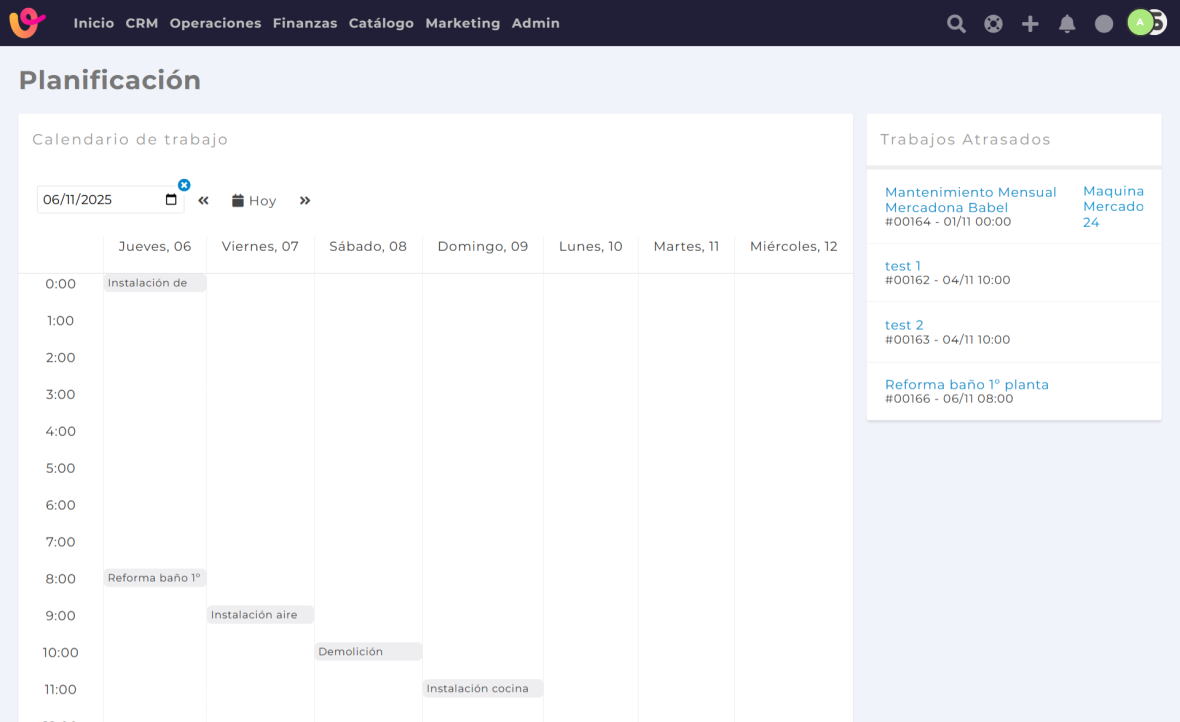Click the app logo in top-left
This screenshot has height=722, width=1180.
coord(27,22)
